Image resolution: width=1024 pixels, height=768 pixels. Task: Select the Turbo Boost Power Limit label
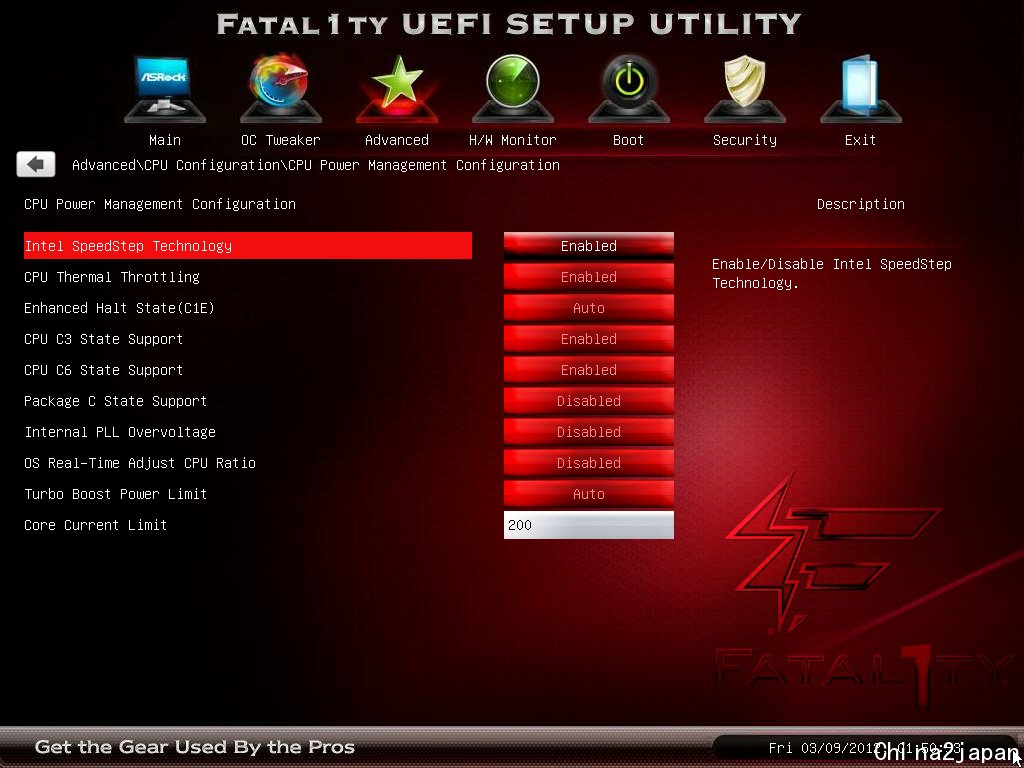pos(116,494)
